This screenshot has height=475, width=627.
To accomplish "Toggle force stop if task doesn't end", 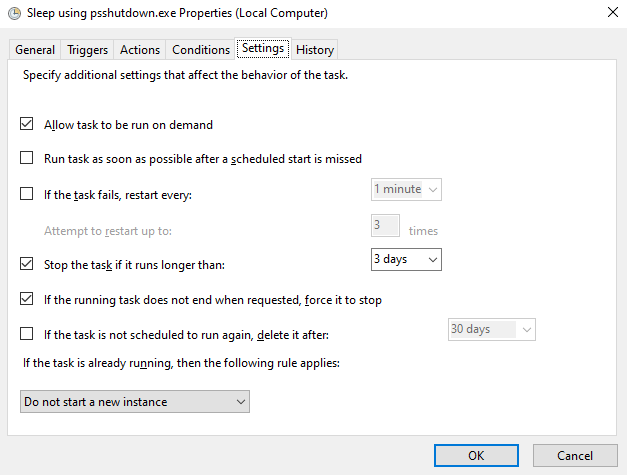I will click(27, 299).
